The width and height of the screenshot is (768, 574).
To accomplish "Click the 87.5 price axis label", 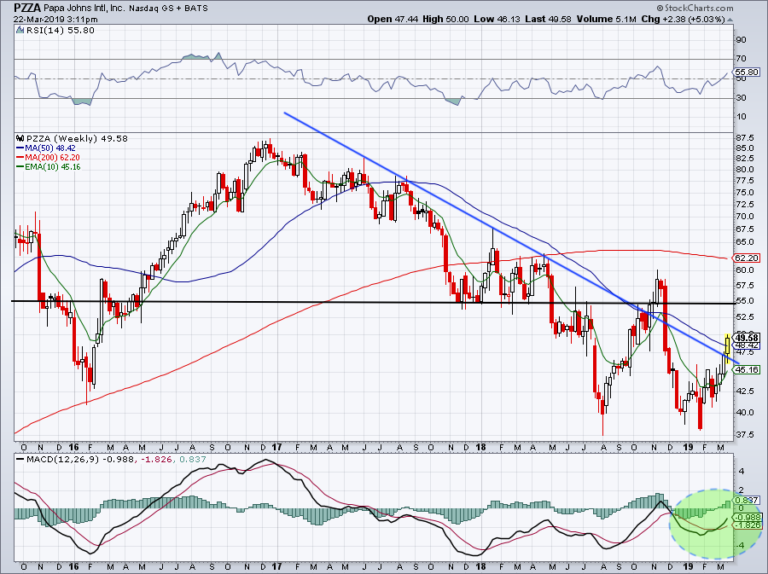I will click(x=745, y=138).
